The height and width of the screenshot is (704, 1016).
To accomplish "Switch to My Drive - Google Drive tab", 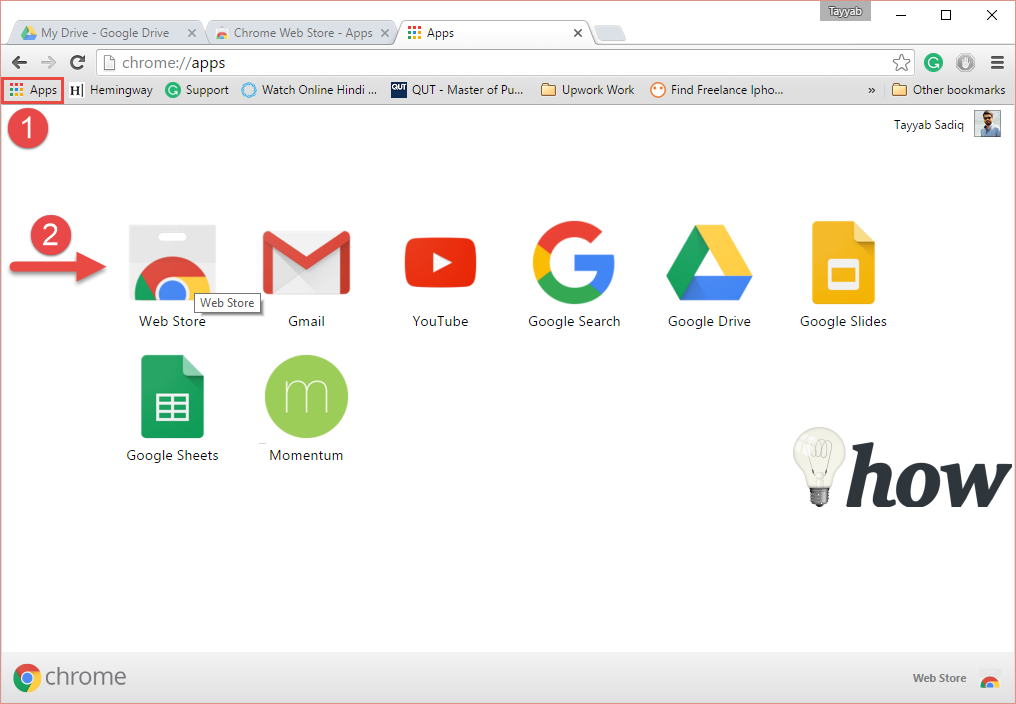I will 105,33.
